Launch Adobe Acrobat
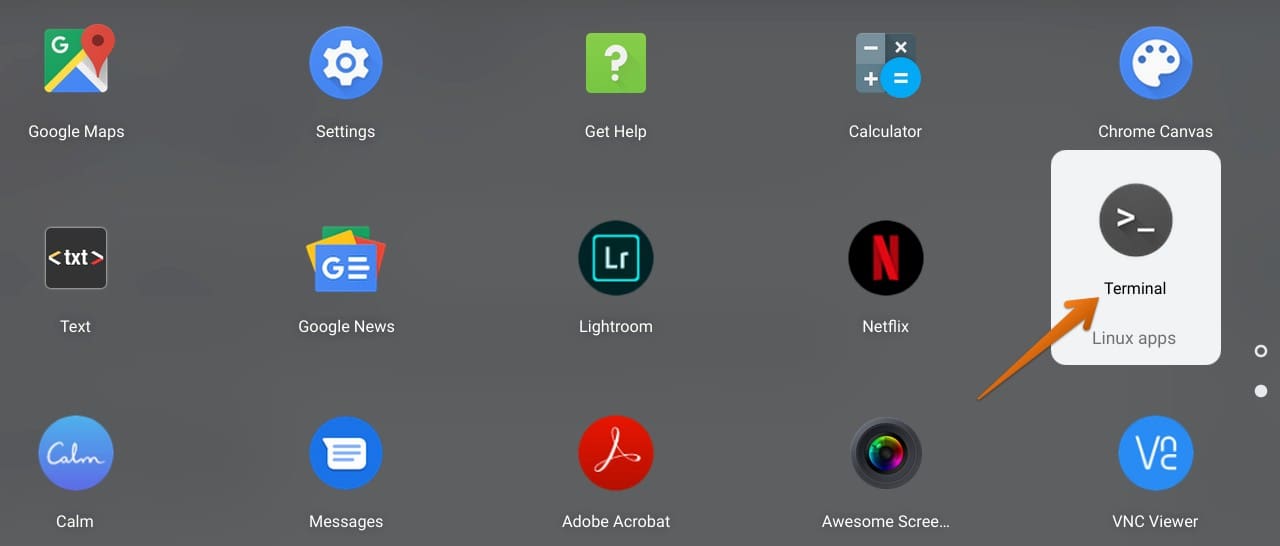 616,453
